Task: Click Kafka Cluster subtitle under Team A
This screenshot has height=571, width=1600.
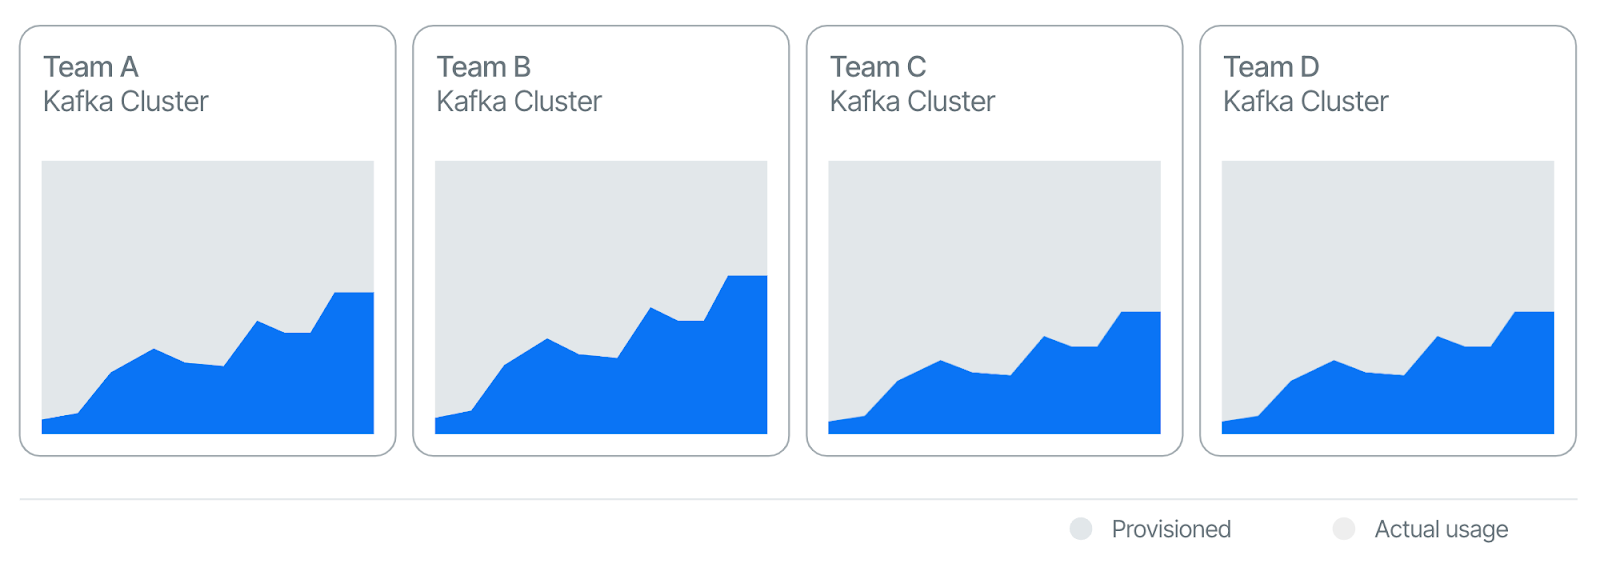Action: 126,101
